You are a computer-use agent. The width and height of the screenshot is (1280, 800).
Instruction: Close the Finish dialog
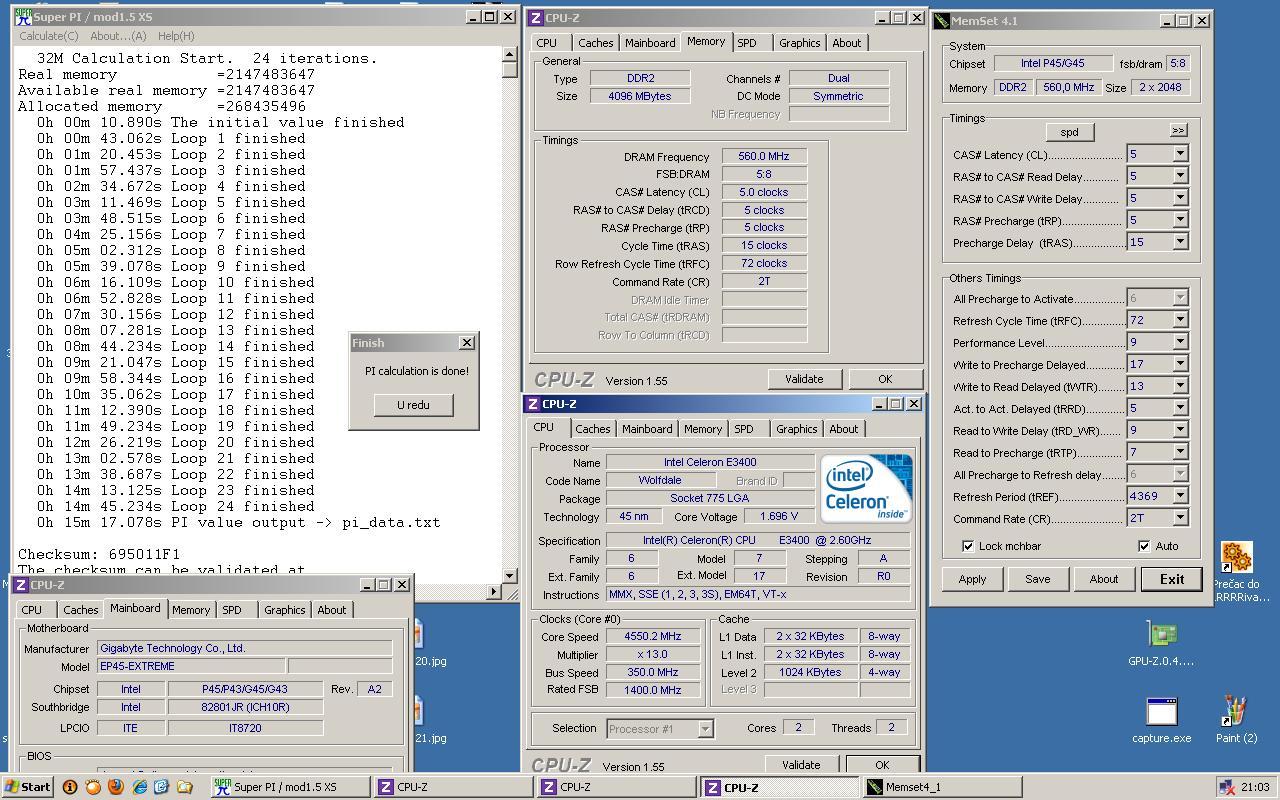[x=467, y=343]
